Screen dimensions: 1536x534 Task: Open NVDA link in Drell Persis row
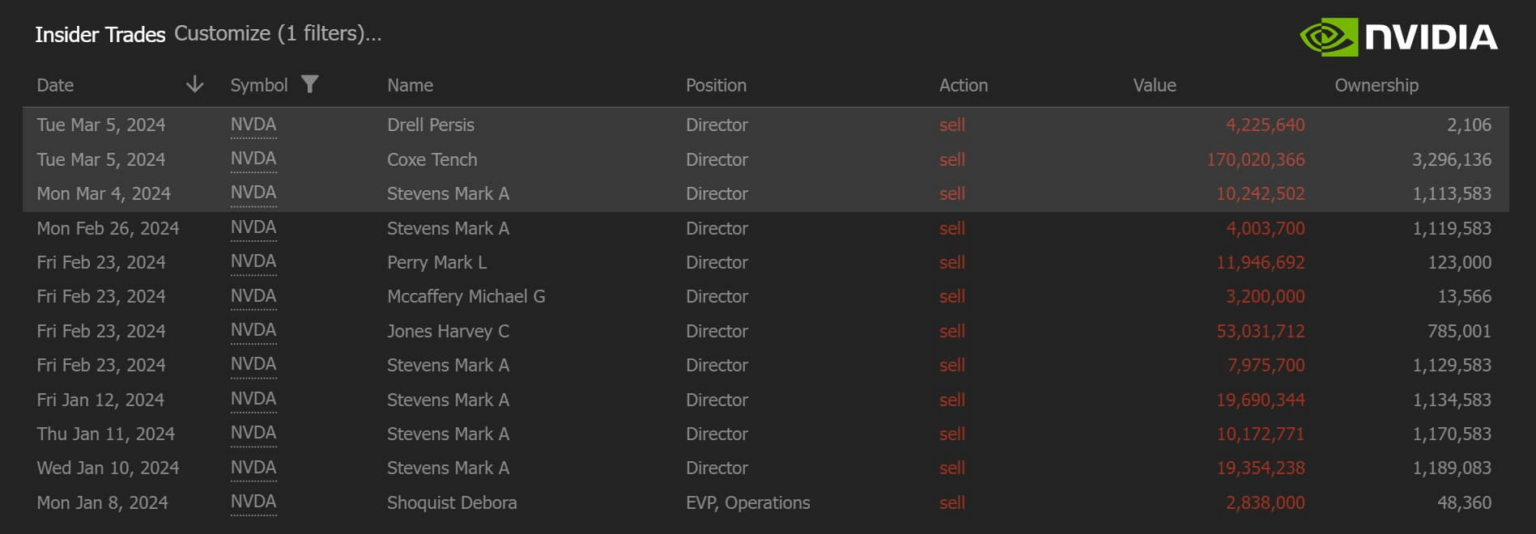(253, 125)
